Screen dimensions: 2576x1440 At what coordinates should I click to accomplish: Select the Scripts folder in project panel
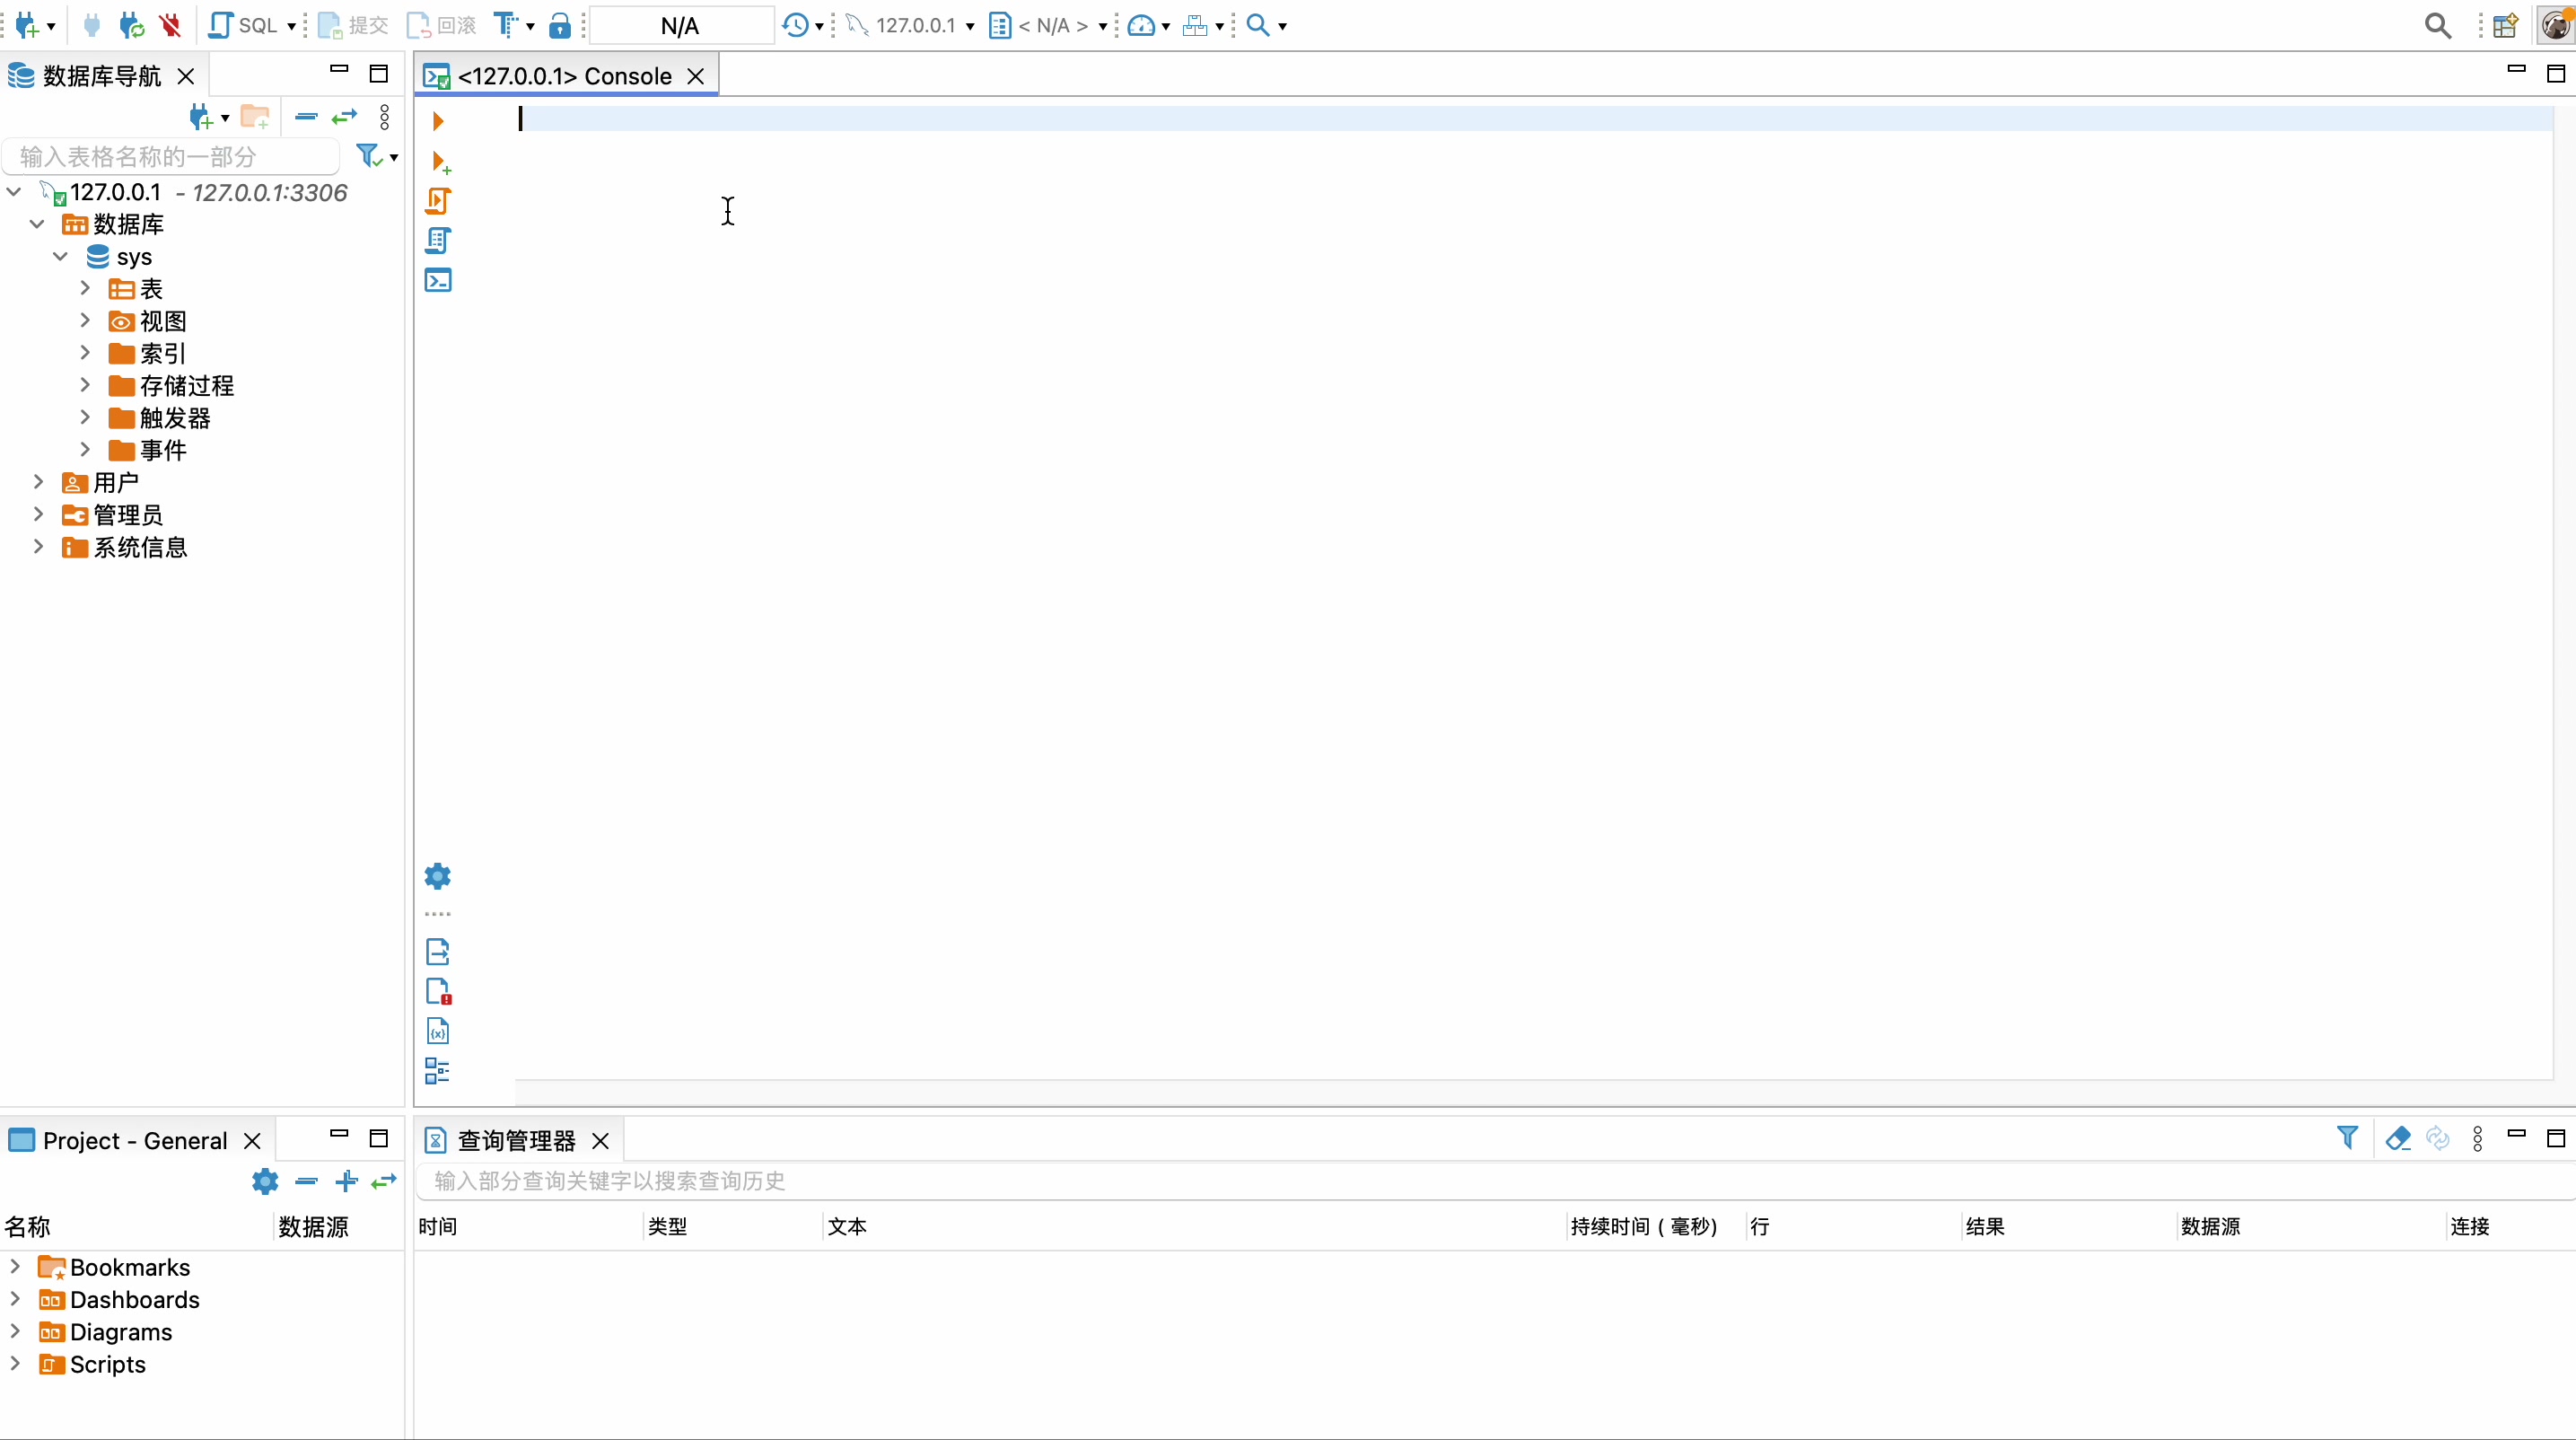click(107, 1364)
